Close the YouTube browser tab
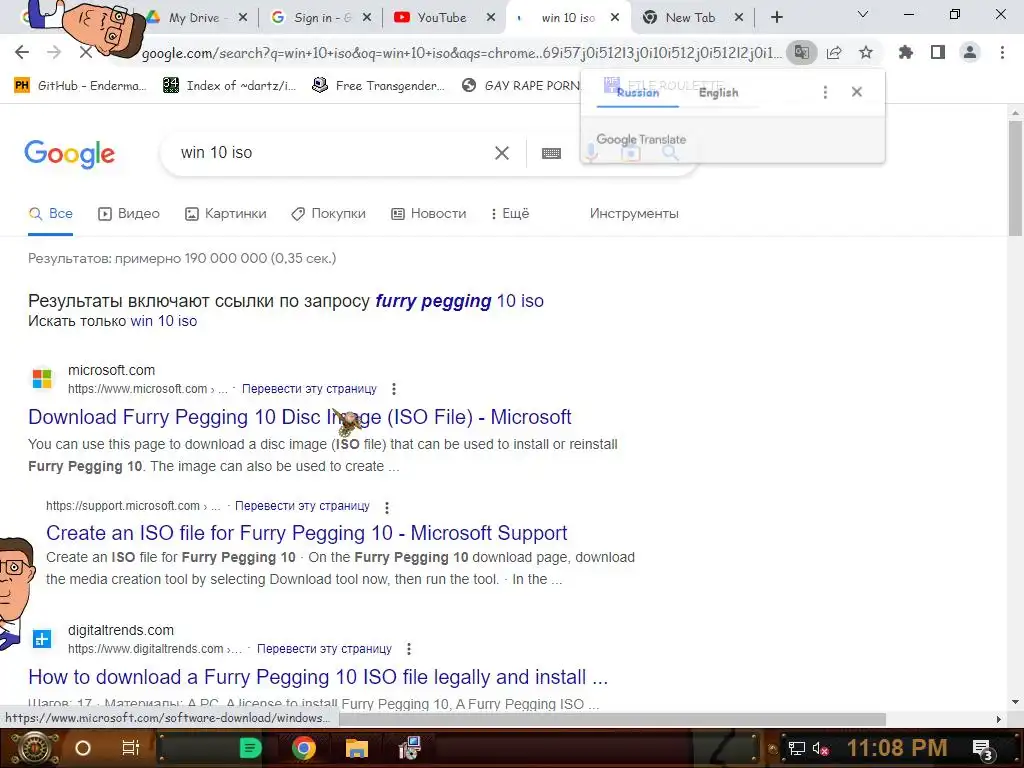1024x768 pixels. pyautogui.click(x=491, y=18)
